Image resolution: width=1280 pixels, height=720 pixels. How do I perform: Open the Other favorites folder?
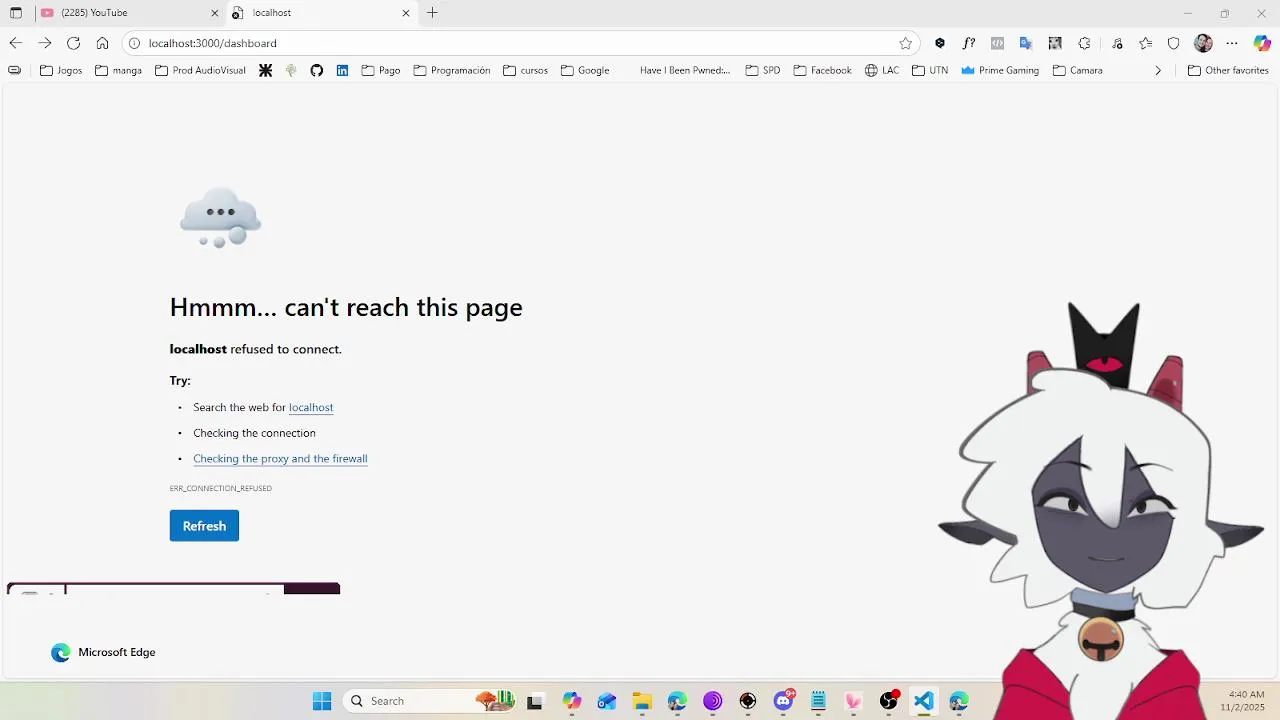click(x=1228, y=70)
